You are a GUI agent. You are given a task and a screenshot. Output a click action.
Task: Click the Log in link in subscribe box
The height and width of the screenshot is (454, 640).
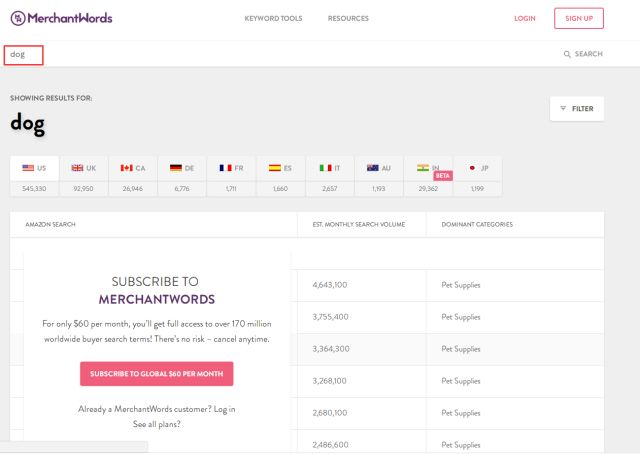tap(224, 409)
